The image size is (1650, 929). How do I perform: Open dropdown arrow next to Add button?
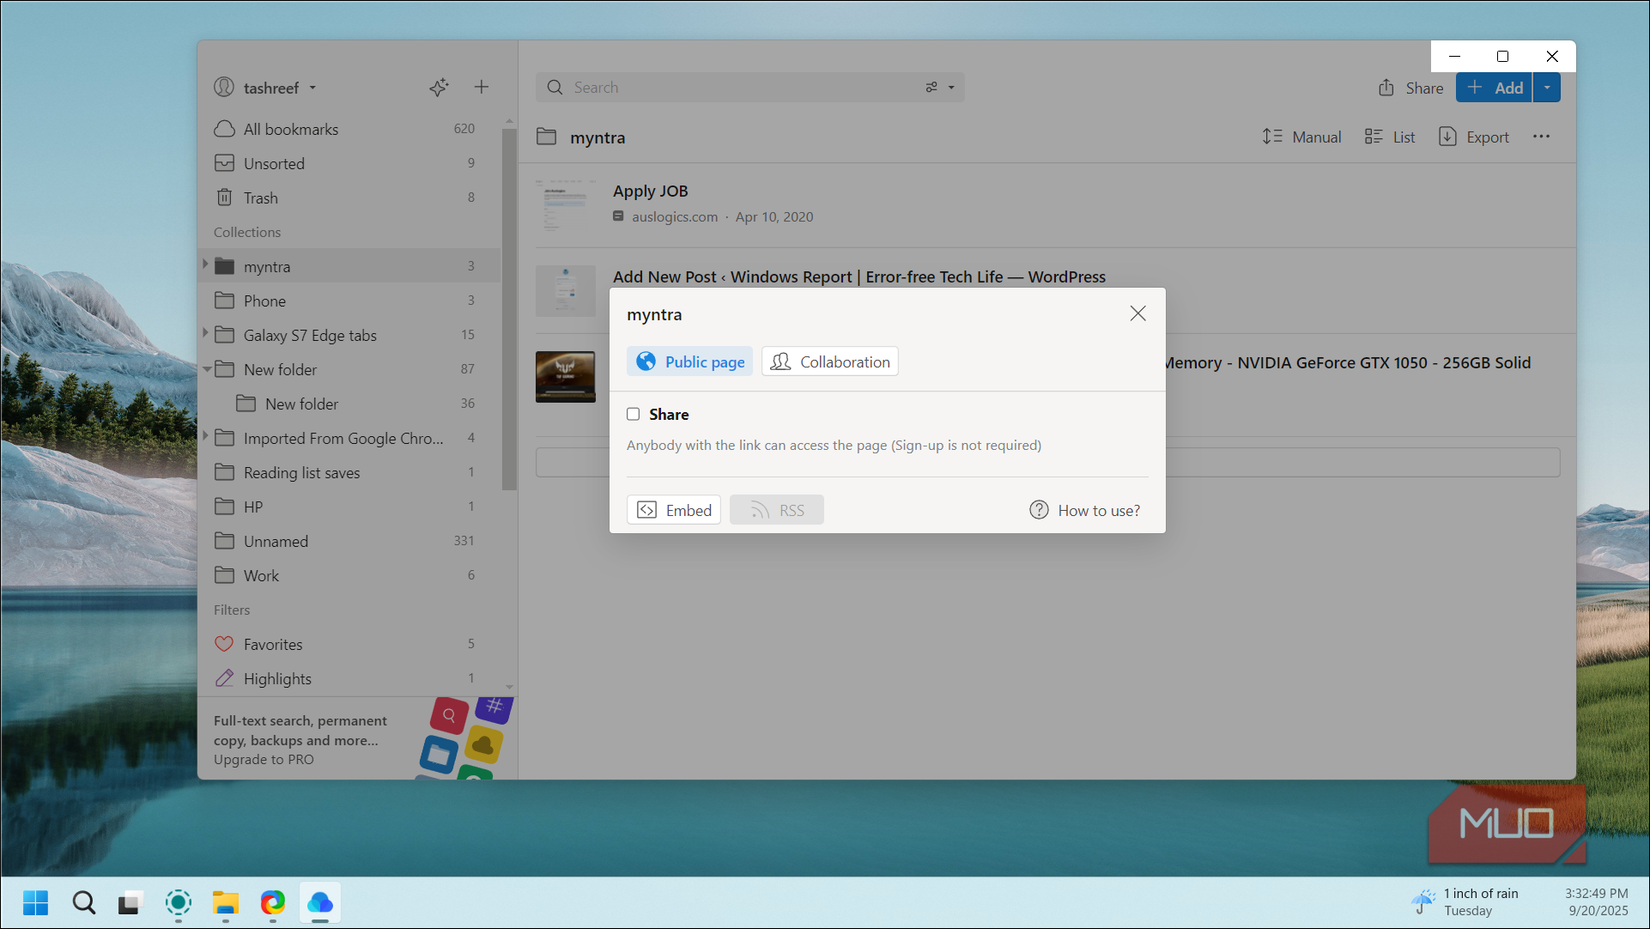tap(1546, 88)
